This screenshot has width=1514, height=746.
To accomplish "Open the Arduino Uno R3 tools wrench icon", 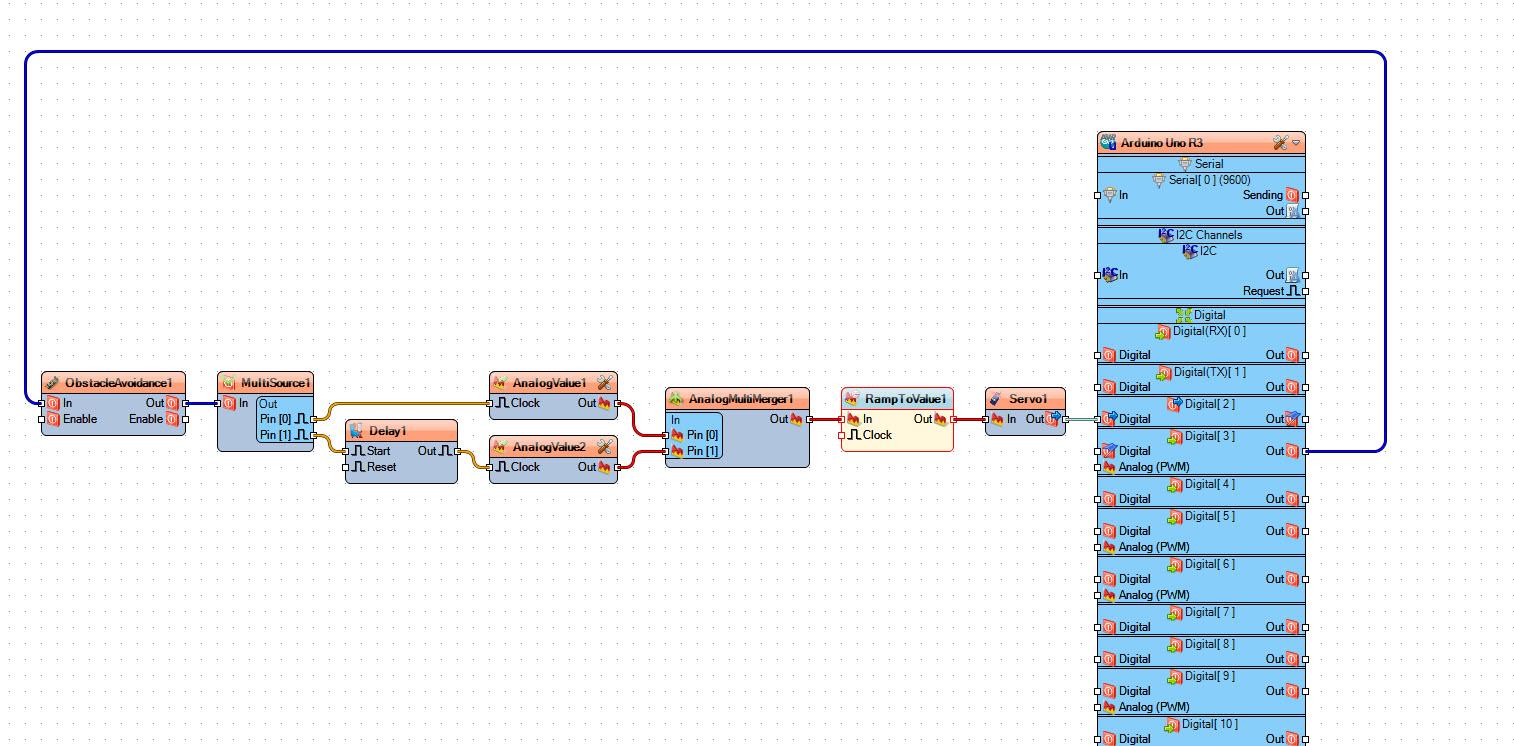I will click(x=1280, y=143).
